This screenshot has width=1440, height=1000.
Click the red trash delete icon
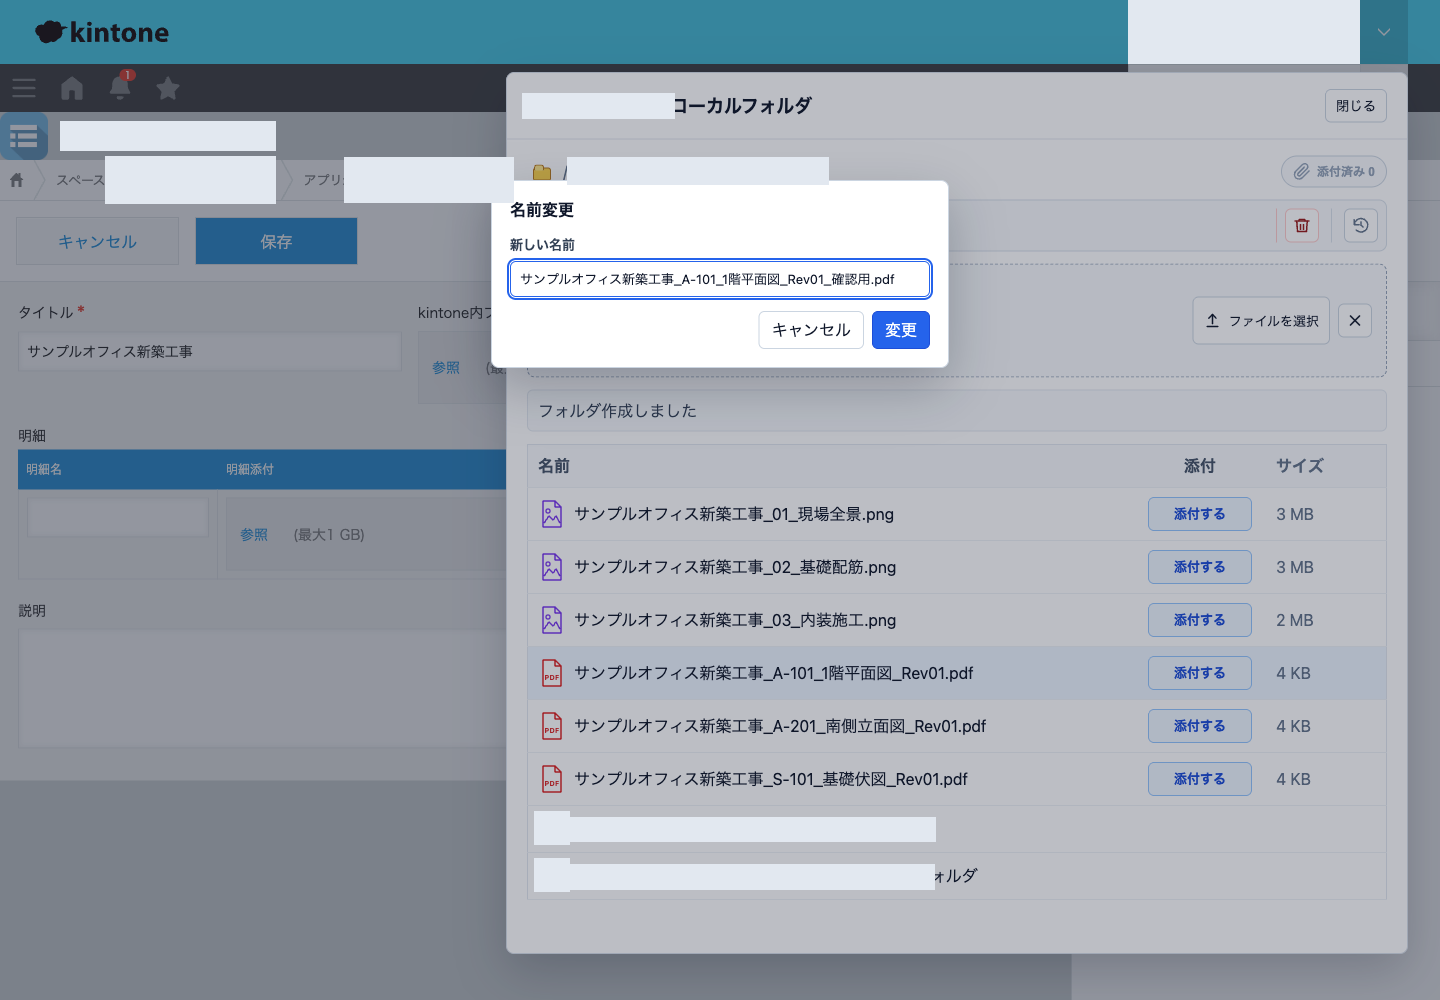coord(1302,225)
